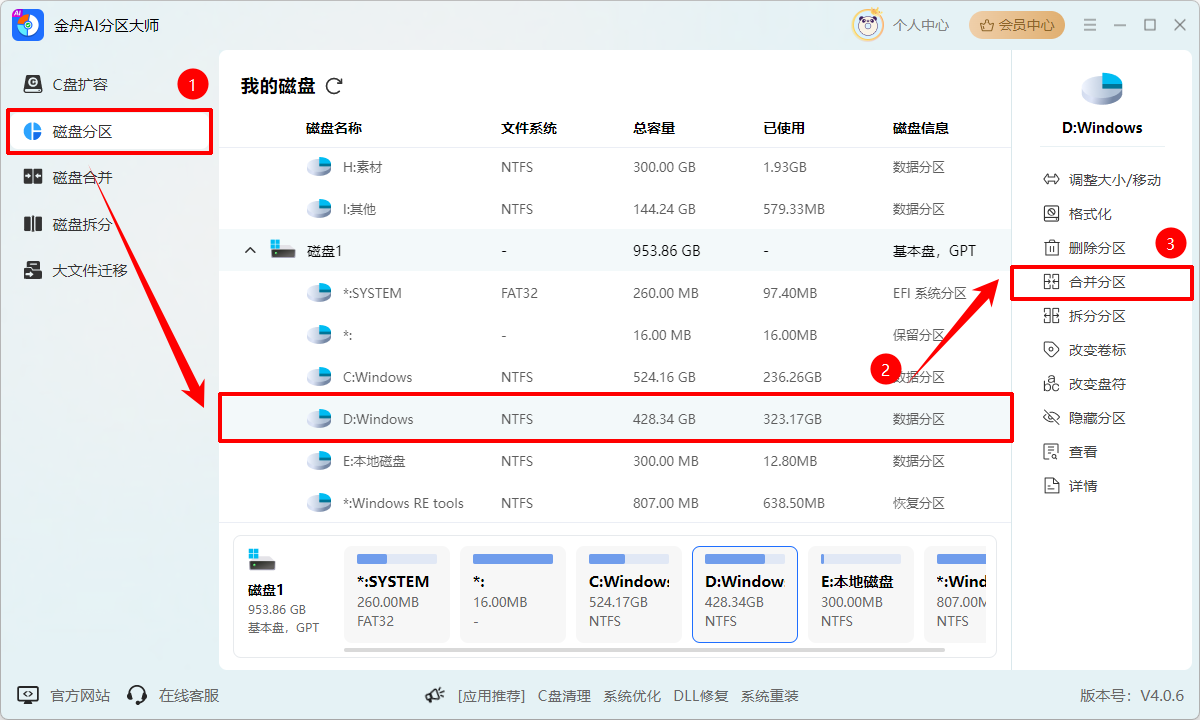Open the 官方网站 link
This screenshot has height=720, width=1200.
(x=65, y=695)
